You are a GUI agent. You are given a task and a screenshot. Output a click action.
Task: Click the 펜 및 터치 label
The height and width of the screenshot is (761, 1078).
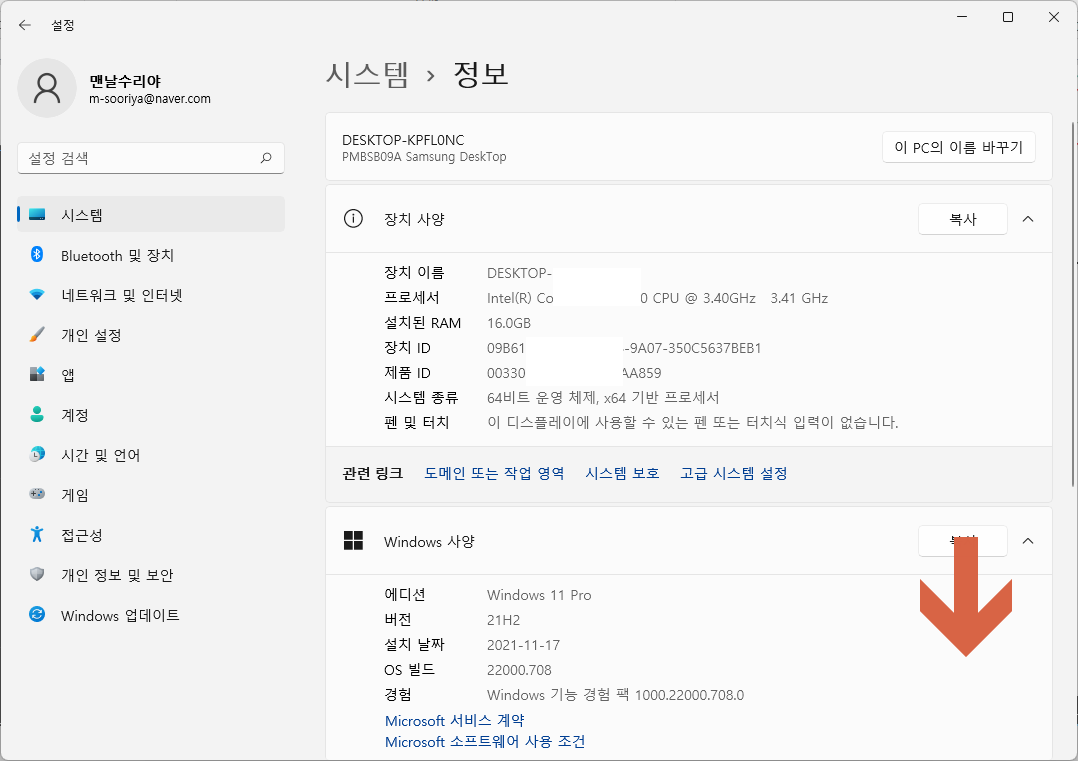pos(417,422)
